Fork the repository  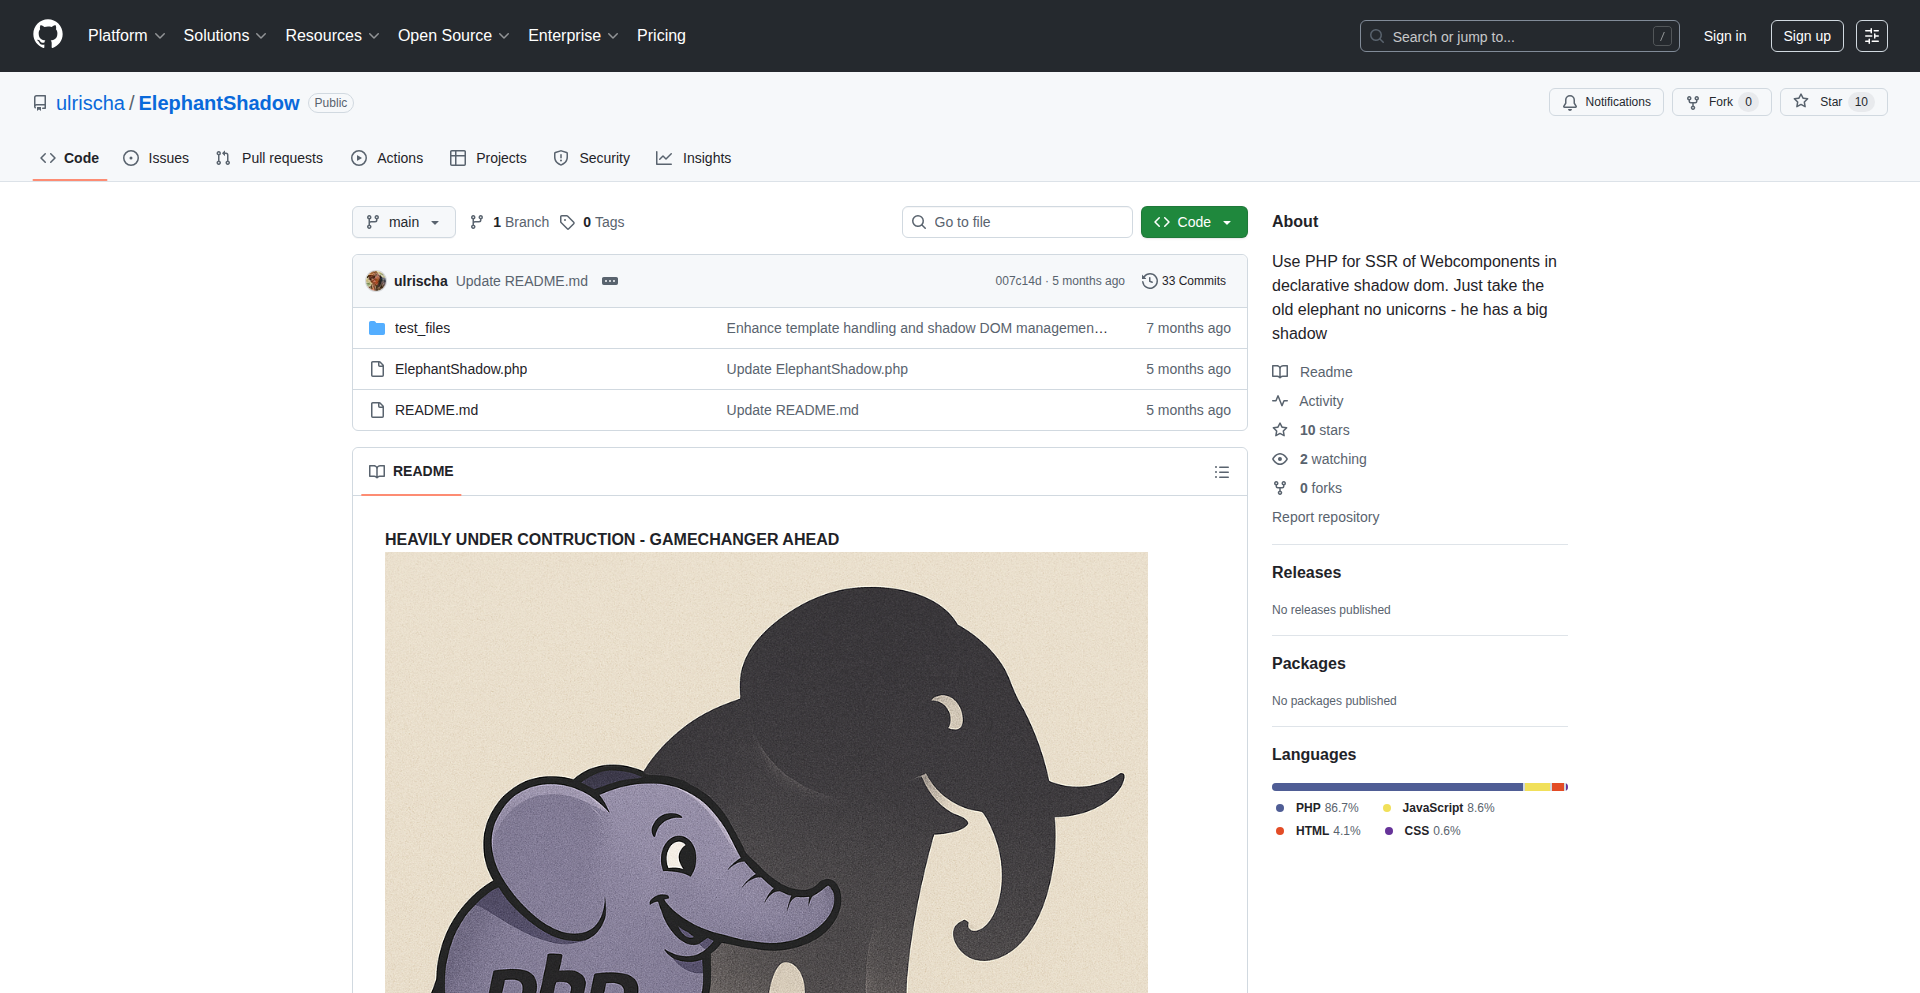pyautogui.click(x=1720, y=102)
